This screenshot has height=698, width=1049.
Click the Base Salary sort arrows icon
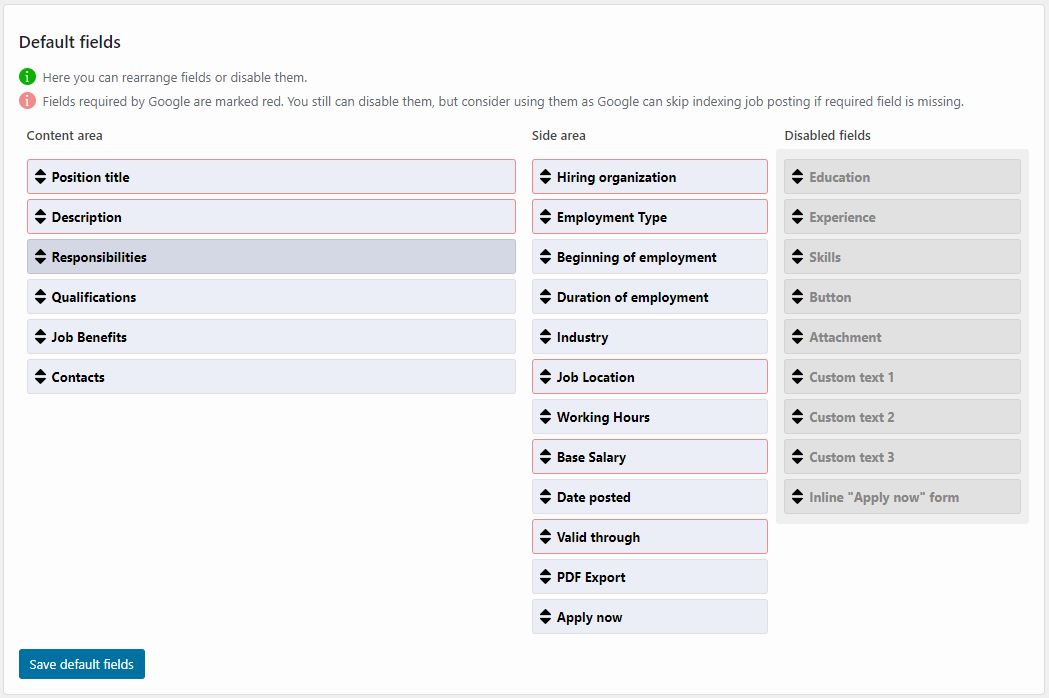(x=545, y=457)
